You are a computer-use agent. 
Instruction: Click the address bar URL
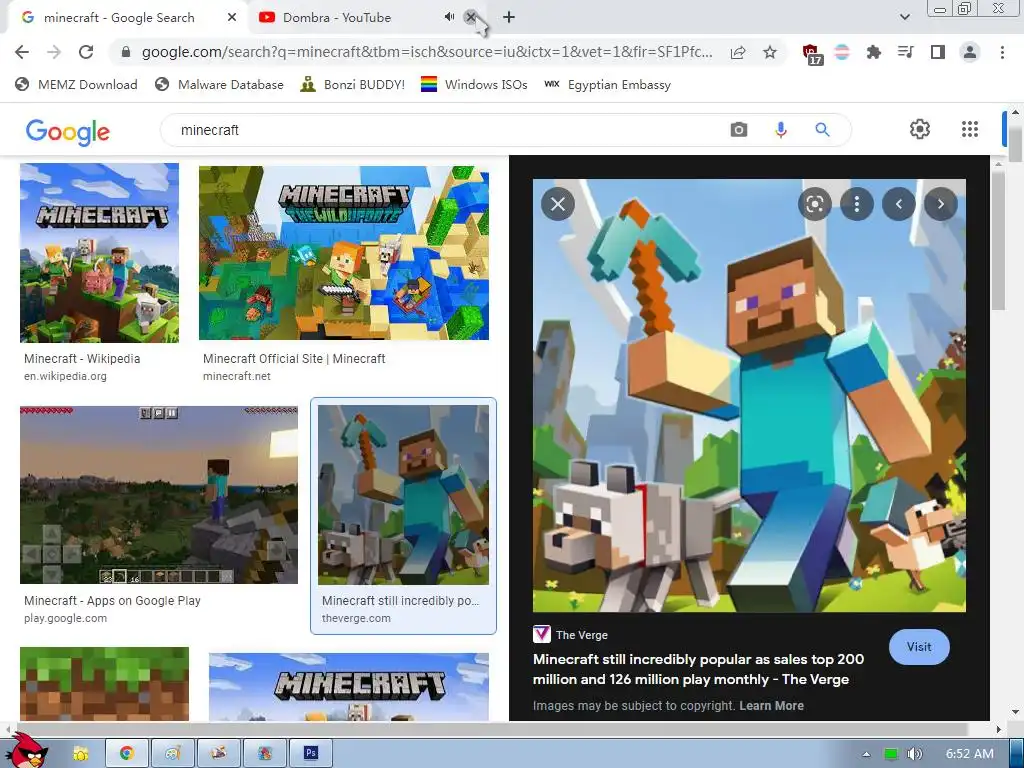click(x=427, y=52)
